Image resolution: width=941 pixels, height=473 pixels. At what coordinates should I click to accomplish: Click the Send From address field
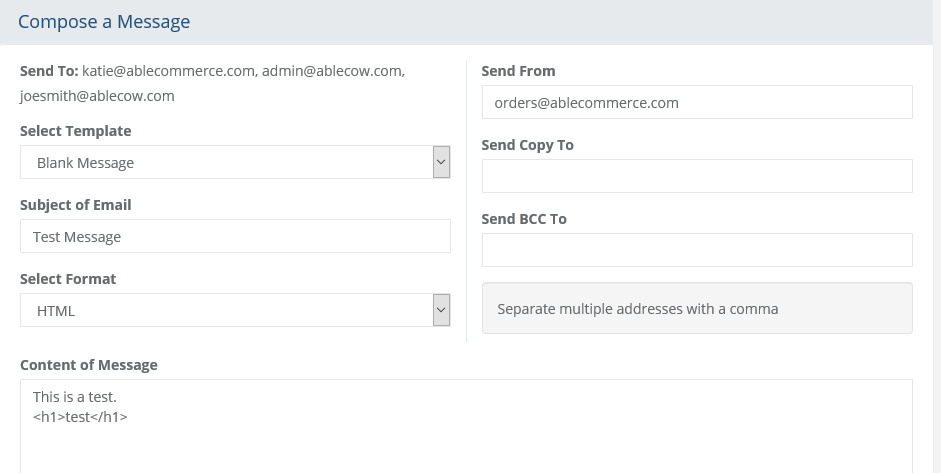coord(696,102)
